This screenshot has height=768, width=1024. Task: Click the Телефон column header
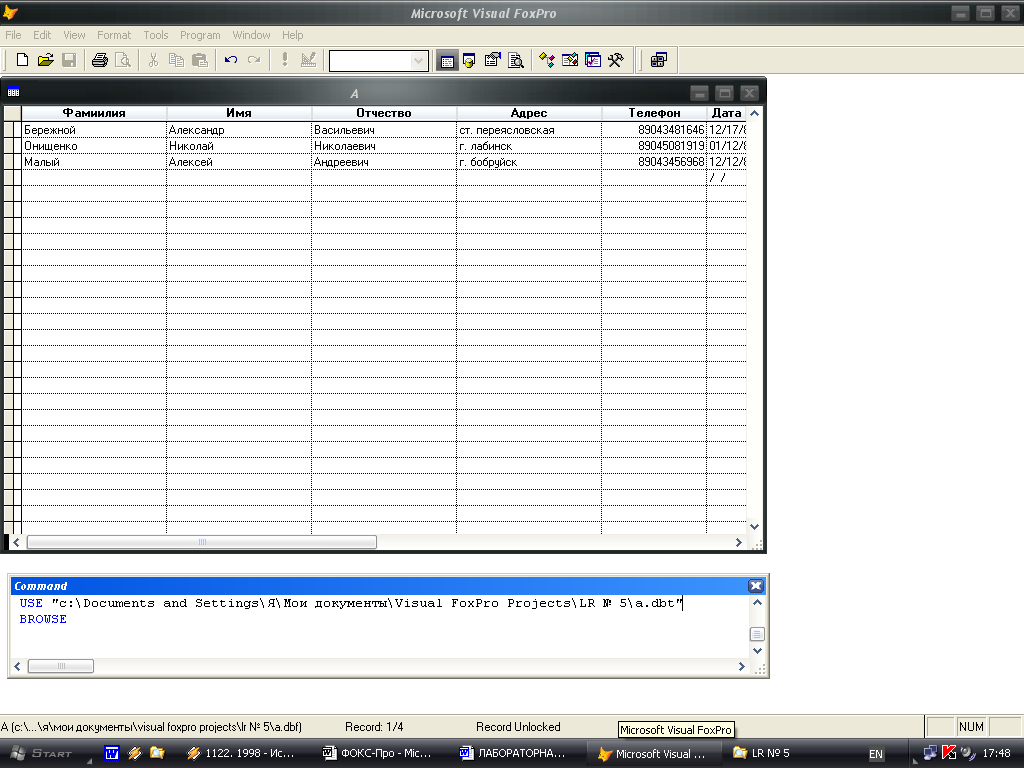click(654, 113)
